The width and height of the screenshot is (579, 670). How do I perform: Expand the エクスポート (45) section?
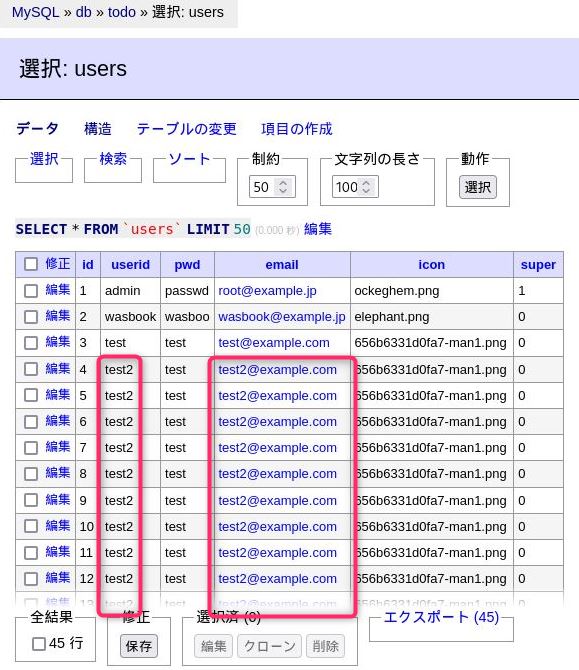tap(441, 617)
